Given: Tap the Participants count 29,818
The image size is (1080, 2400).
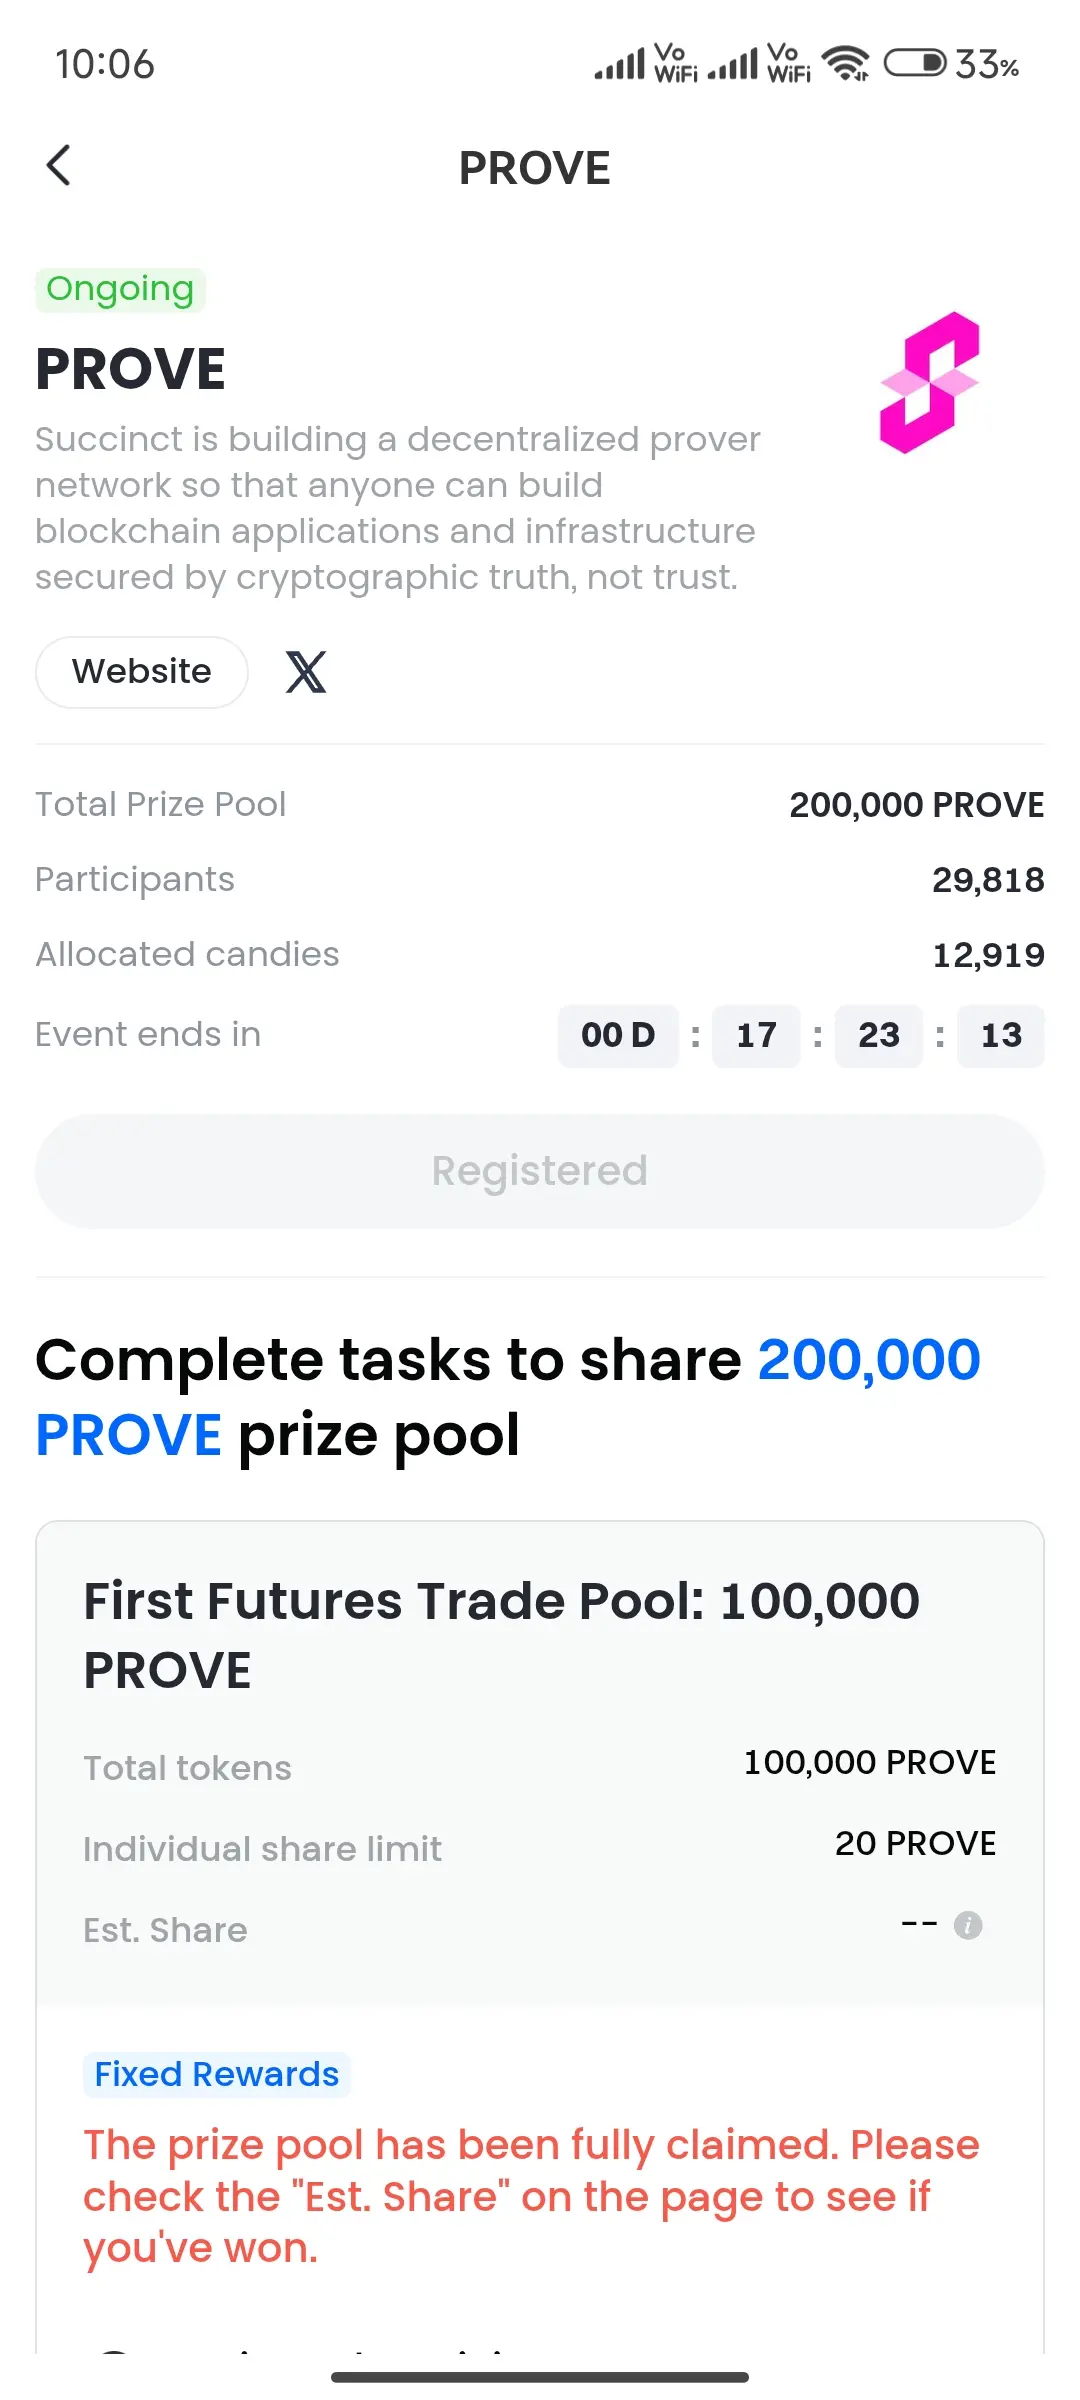Looking at the screenshot, I should (988, 880).
